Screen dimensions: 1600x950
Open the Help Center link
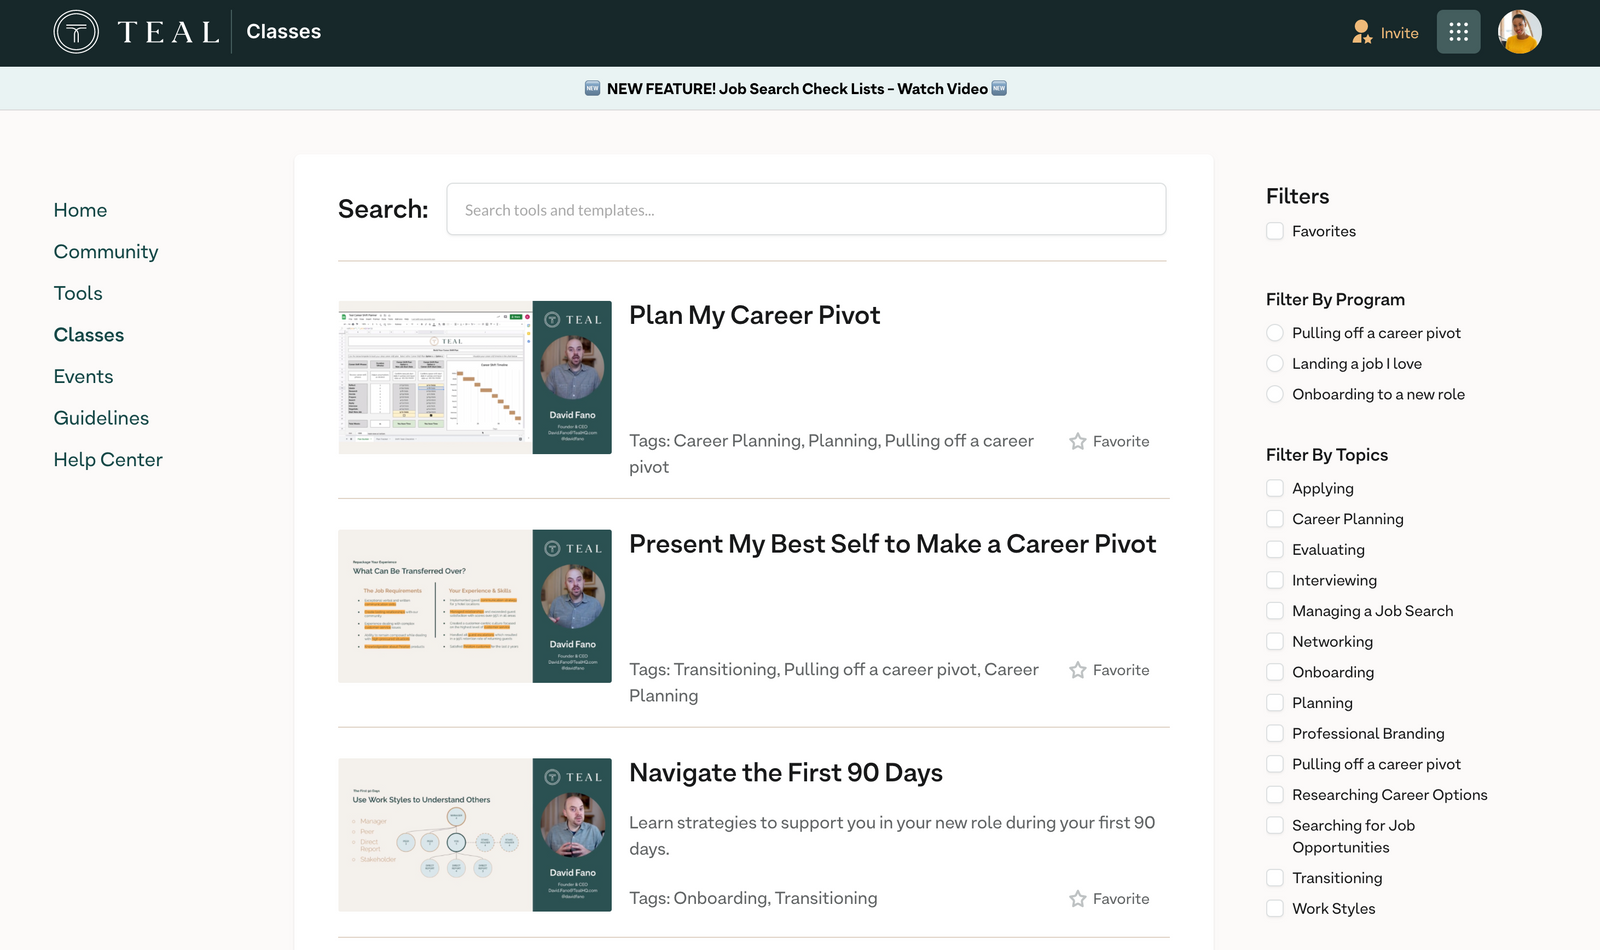pos(108,459)
